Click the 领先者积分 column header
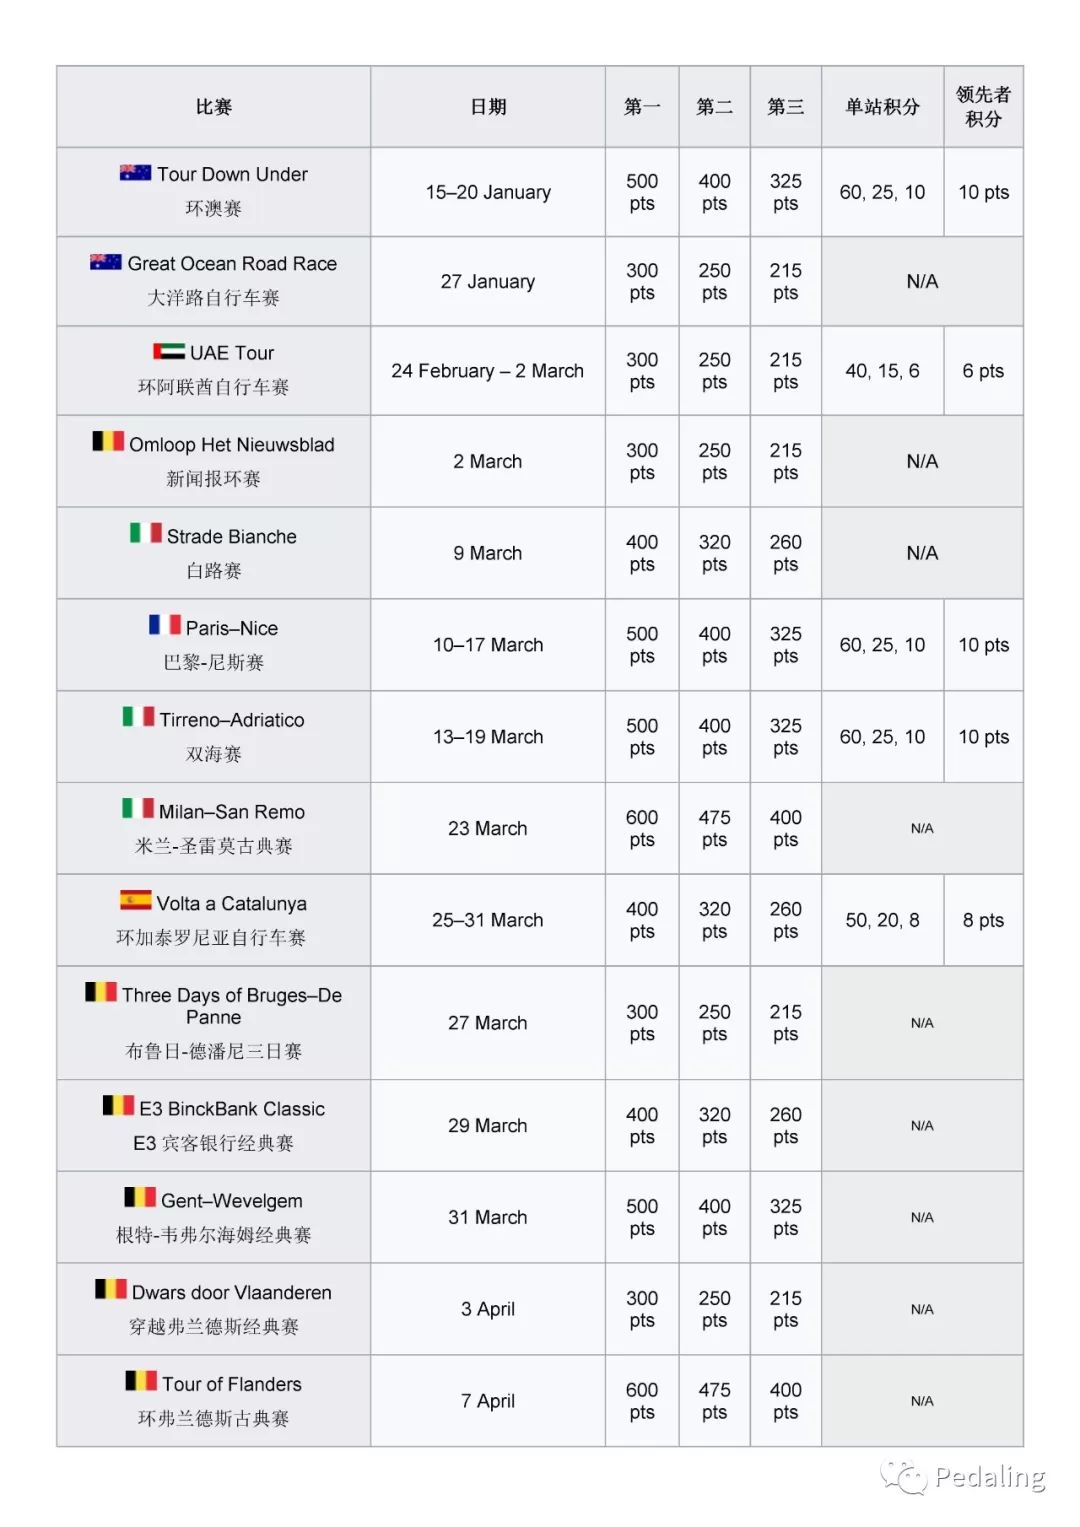Image resolution: width=1080 pixels, height=1527 pixels. click(x=983, y=107)
